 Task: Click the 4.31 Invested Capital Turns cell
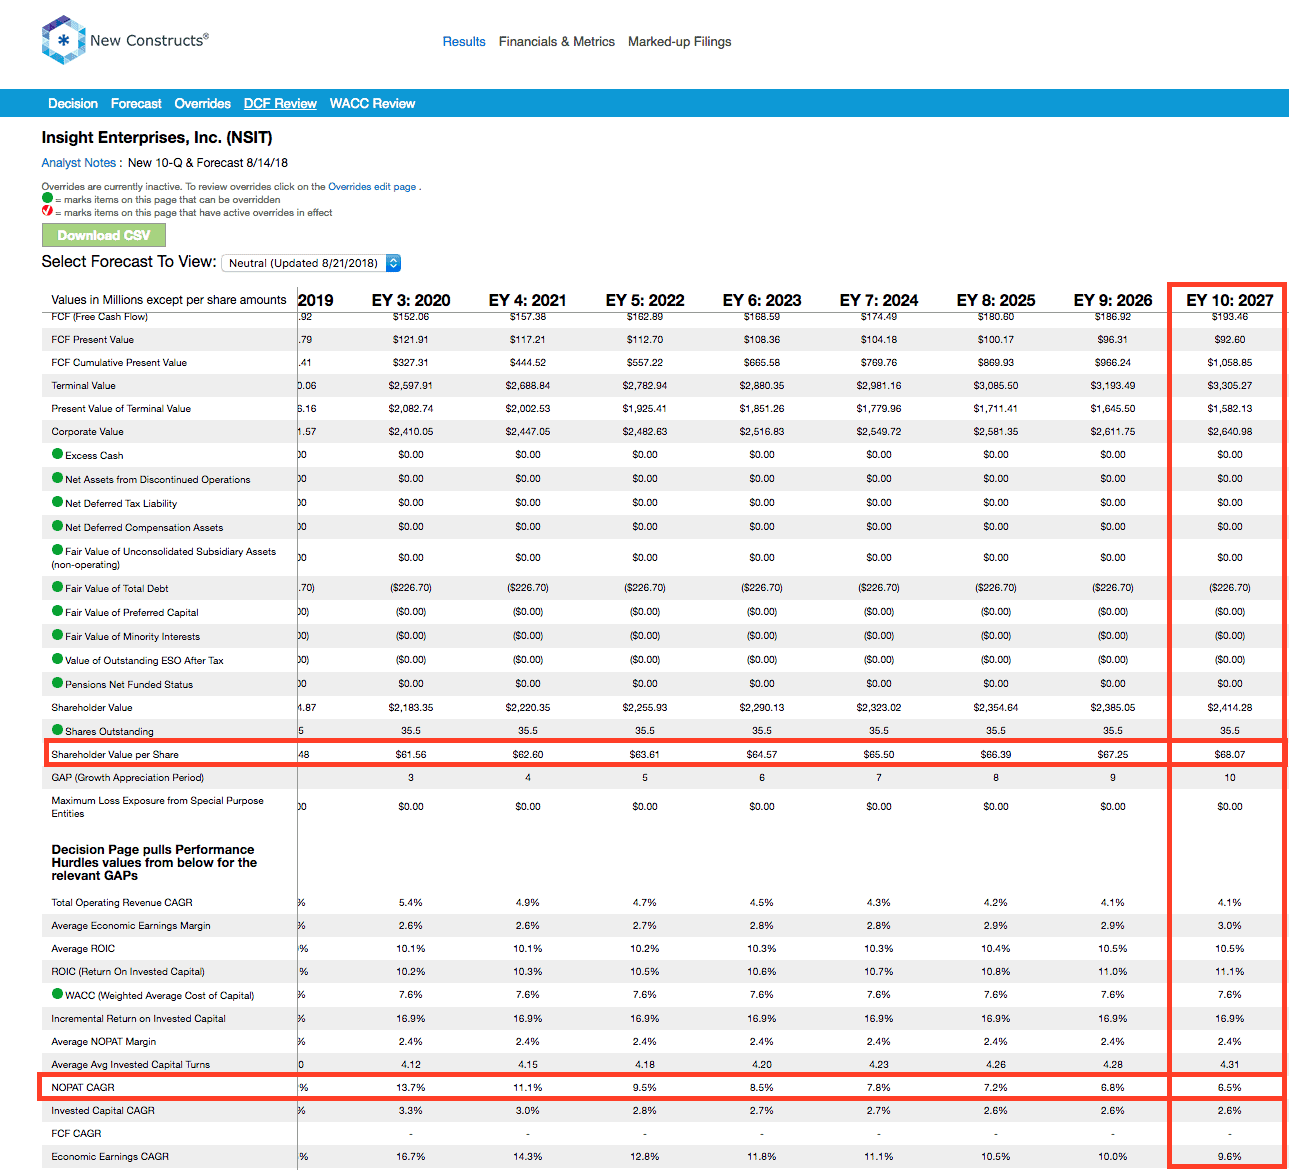click(1230, 1065)
